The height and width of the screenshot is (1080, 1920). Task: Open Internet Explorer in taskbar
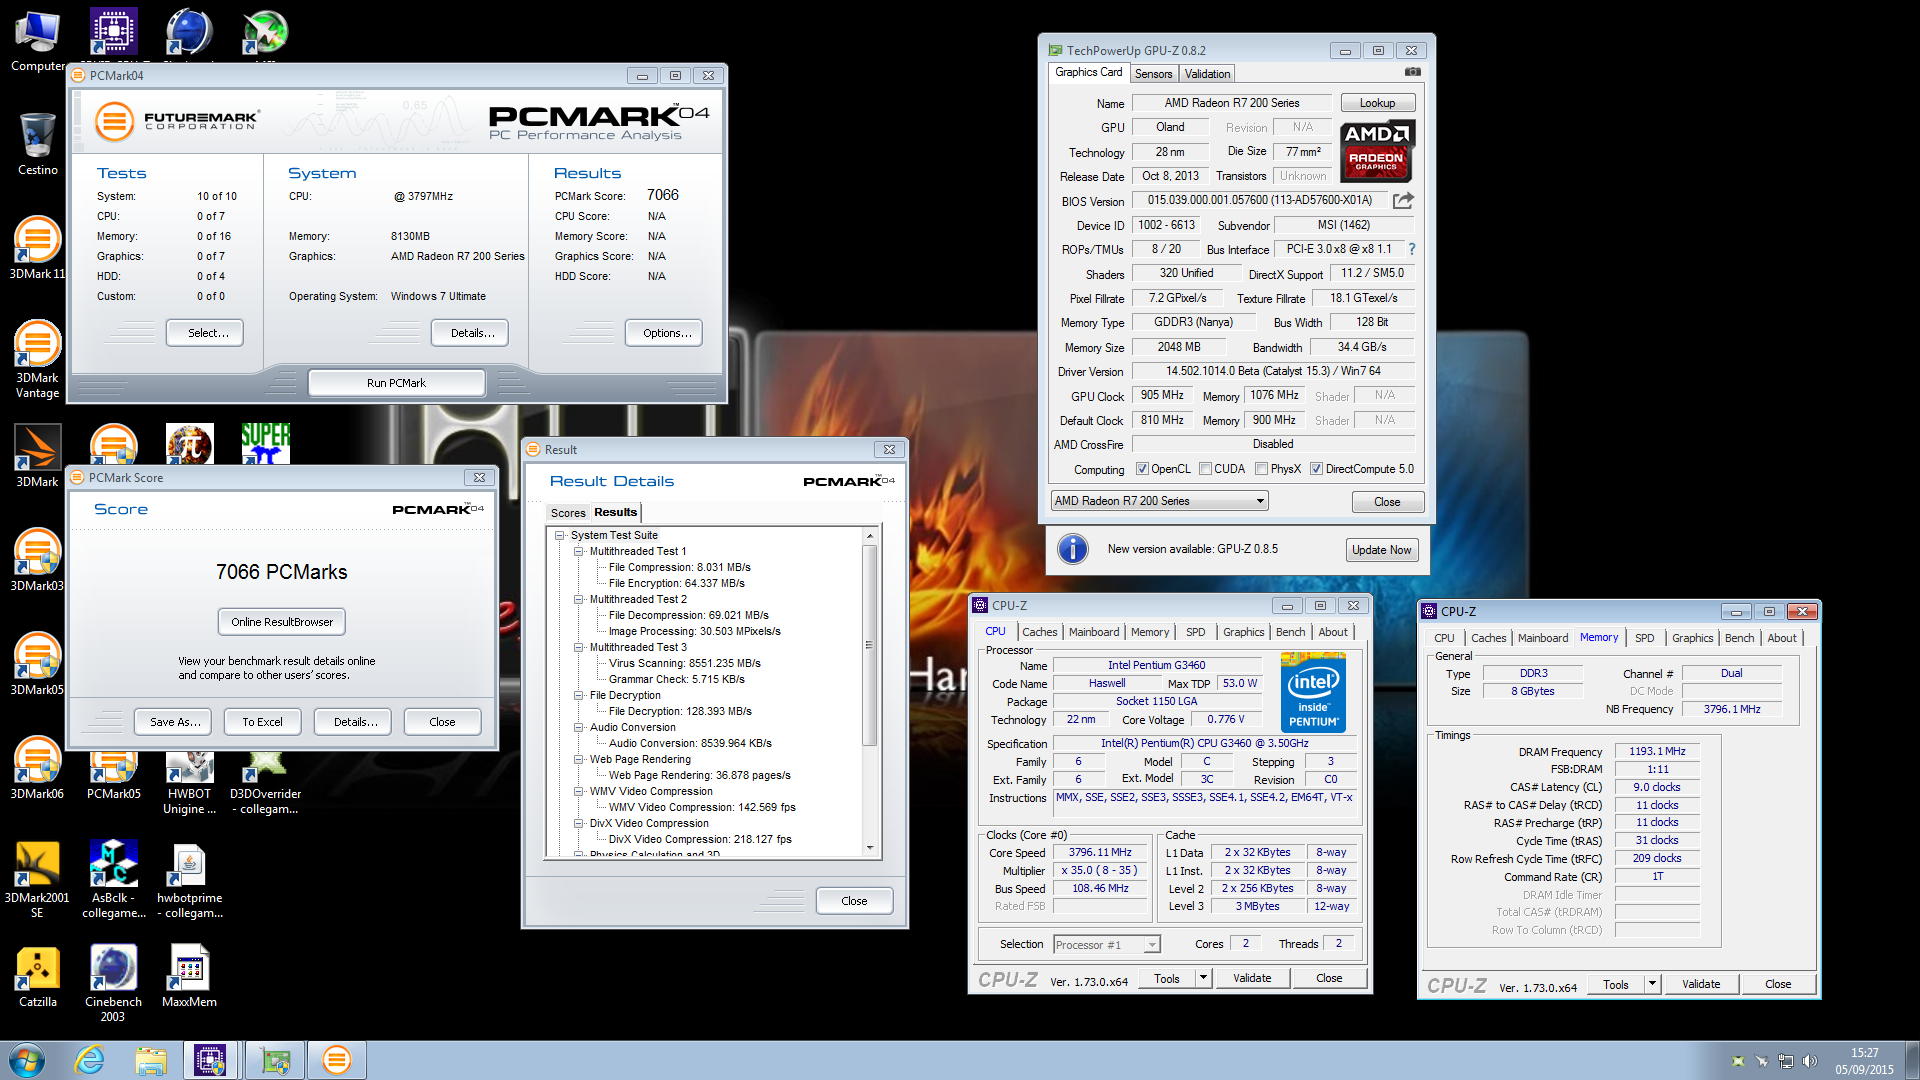point(90,1060)
